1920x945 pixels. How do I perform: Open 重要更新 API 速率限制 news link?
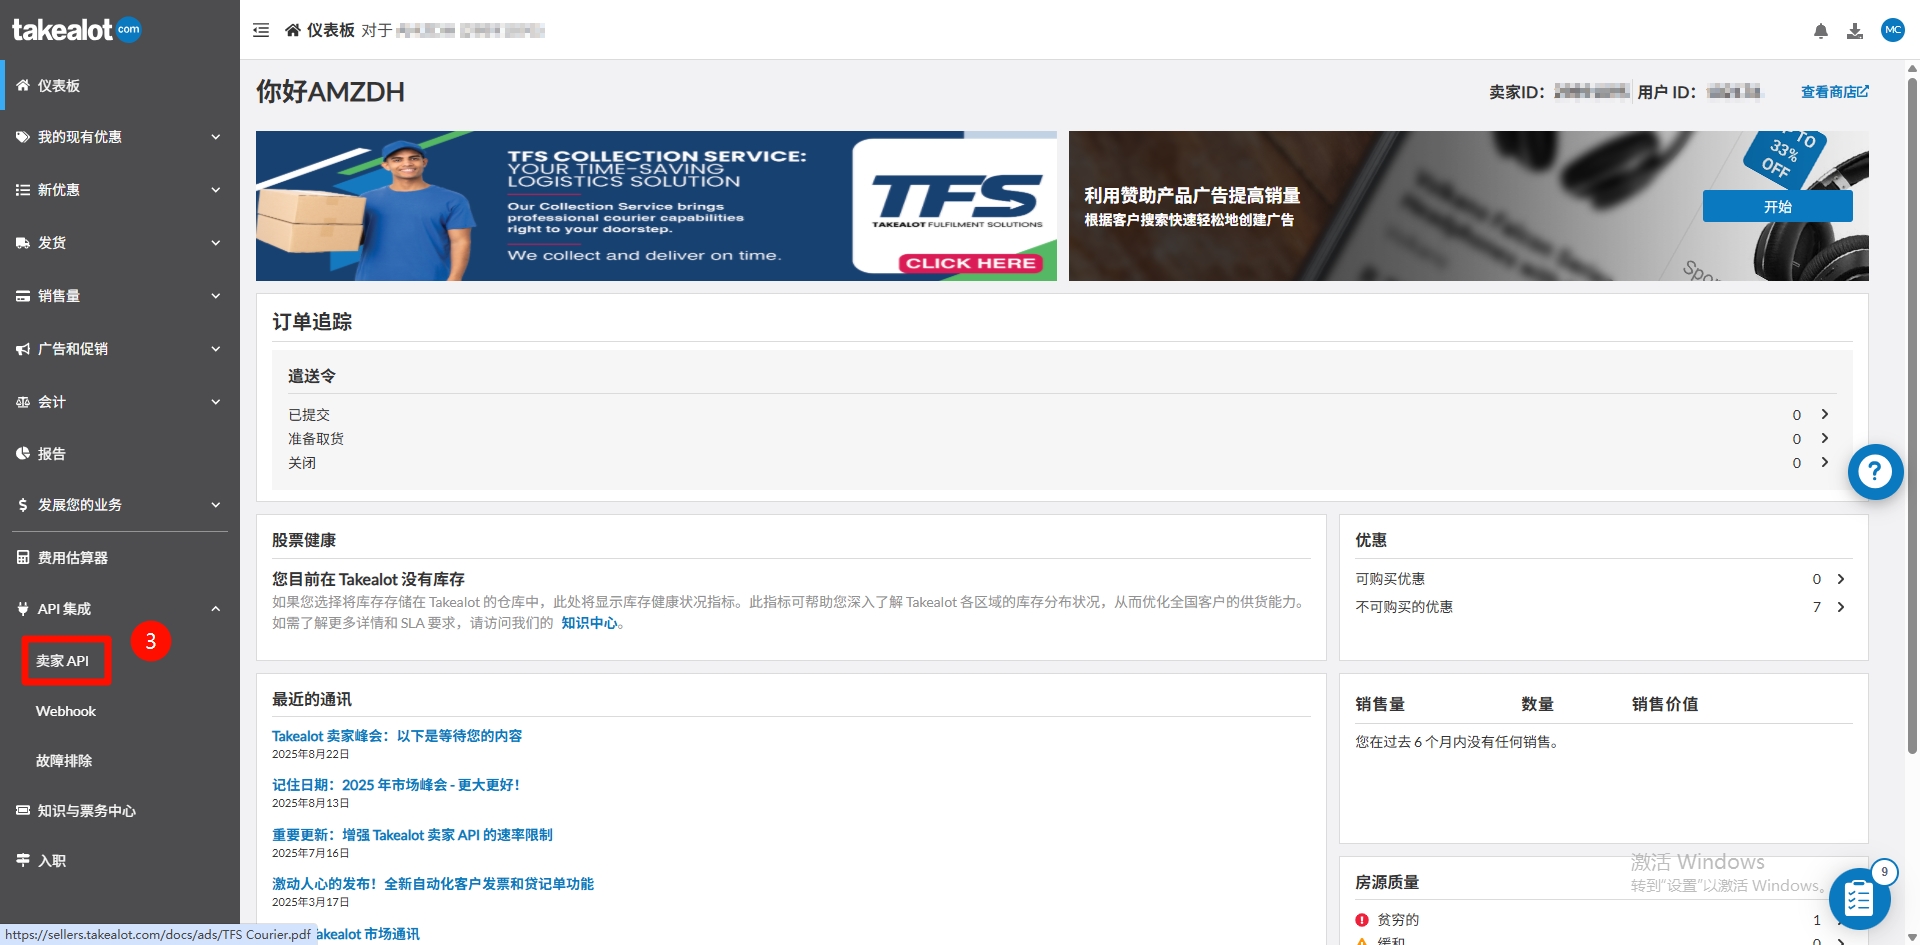412,835
